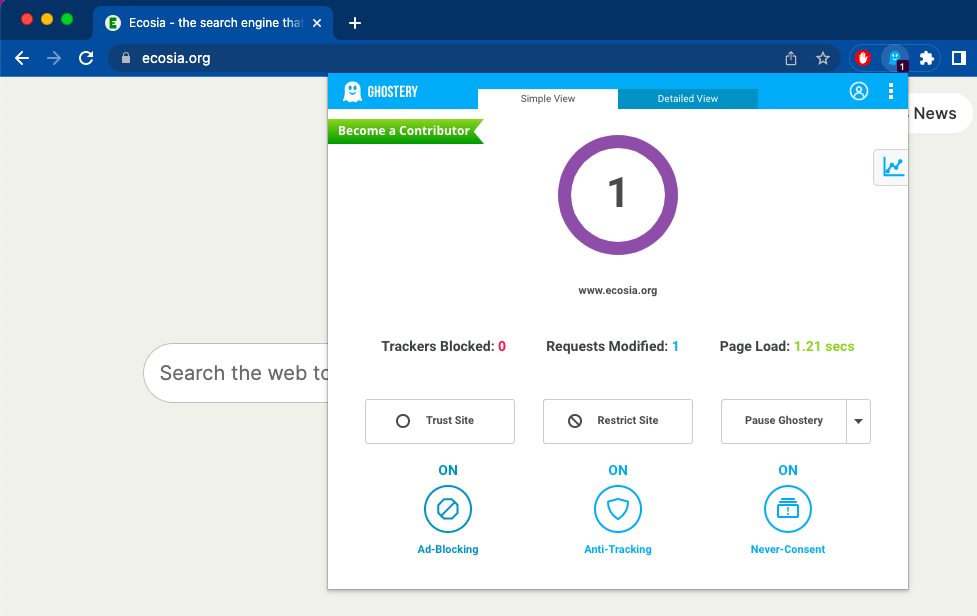Open the Extensions puzzle-piece menu
The width and height of the screenshot is (977, 616).
(x=927, y=58)
